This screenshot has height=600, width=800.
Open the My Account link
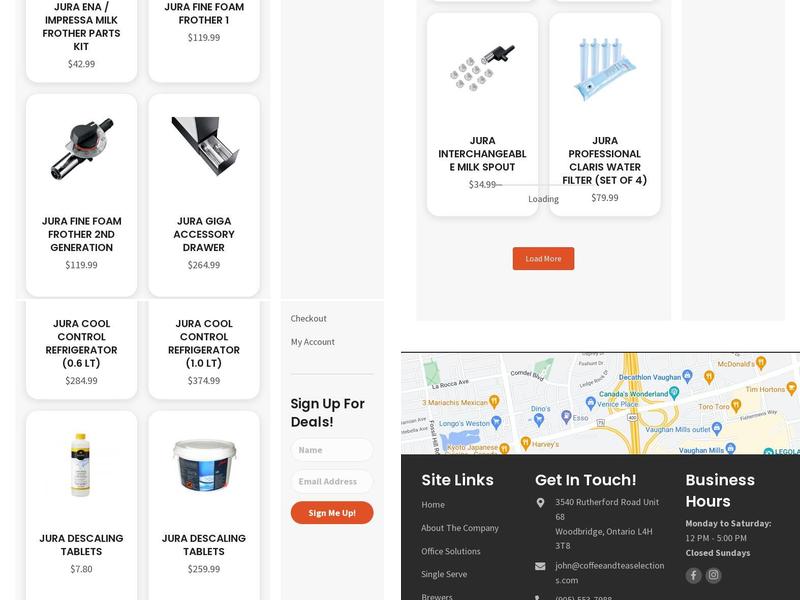[313, 342]
